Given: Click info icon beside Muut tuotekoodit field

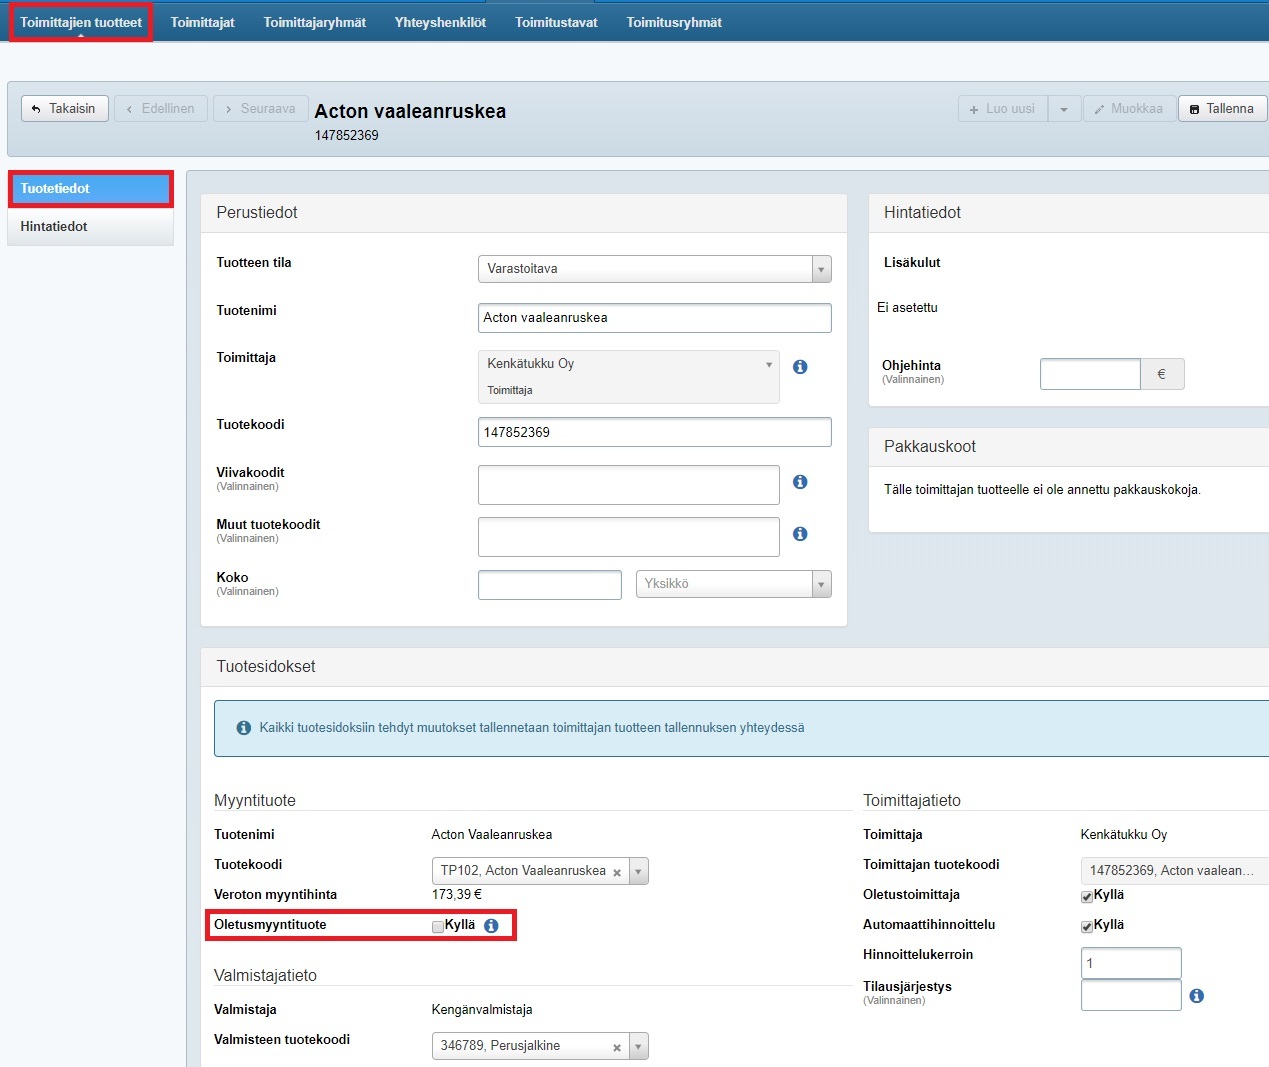Looking at the screenshot, I should pos(800,534).
